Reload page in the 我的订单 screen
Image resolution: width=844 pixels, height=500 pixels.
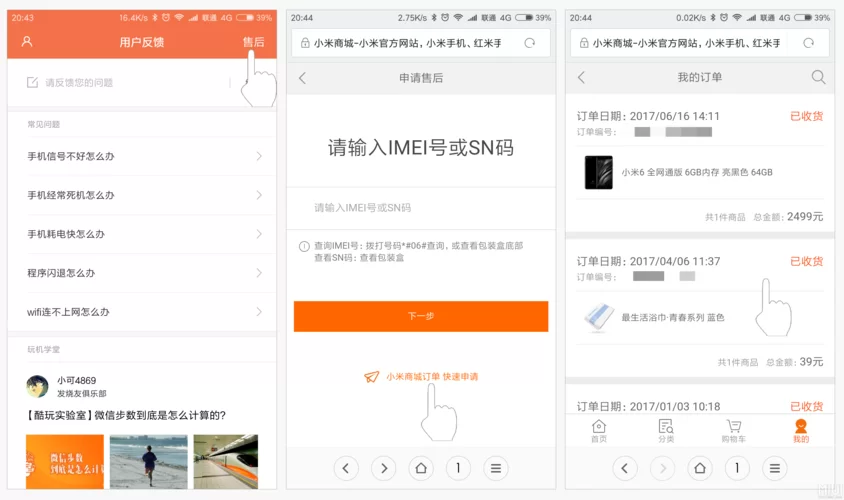click(808, 43)
